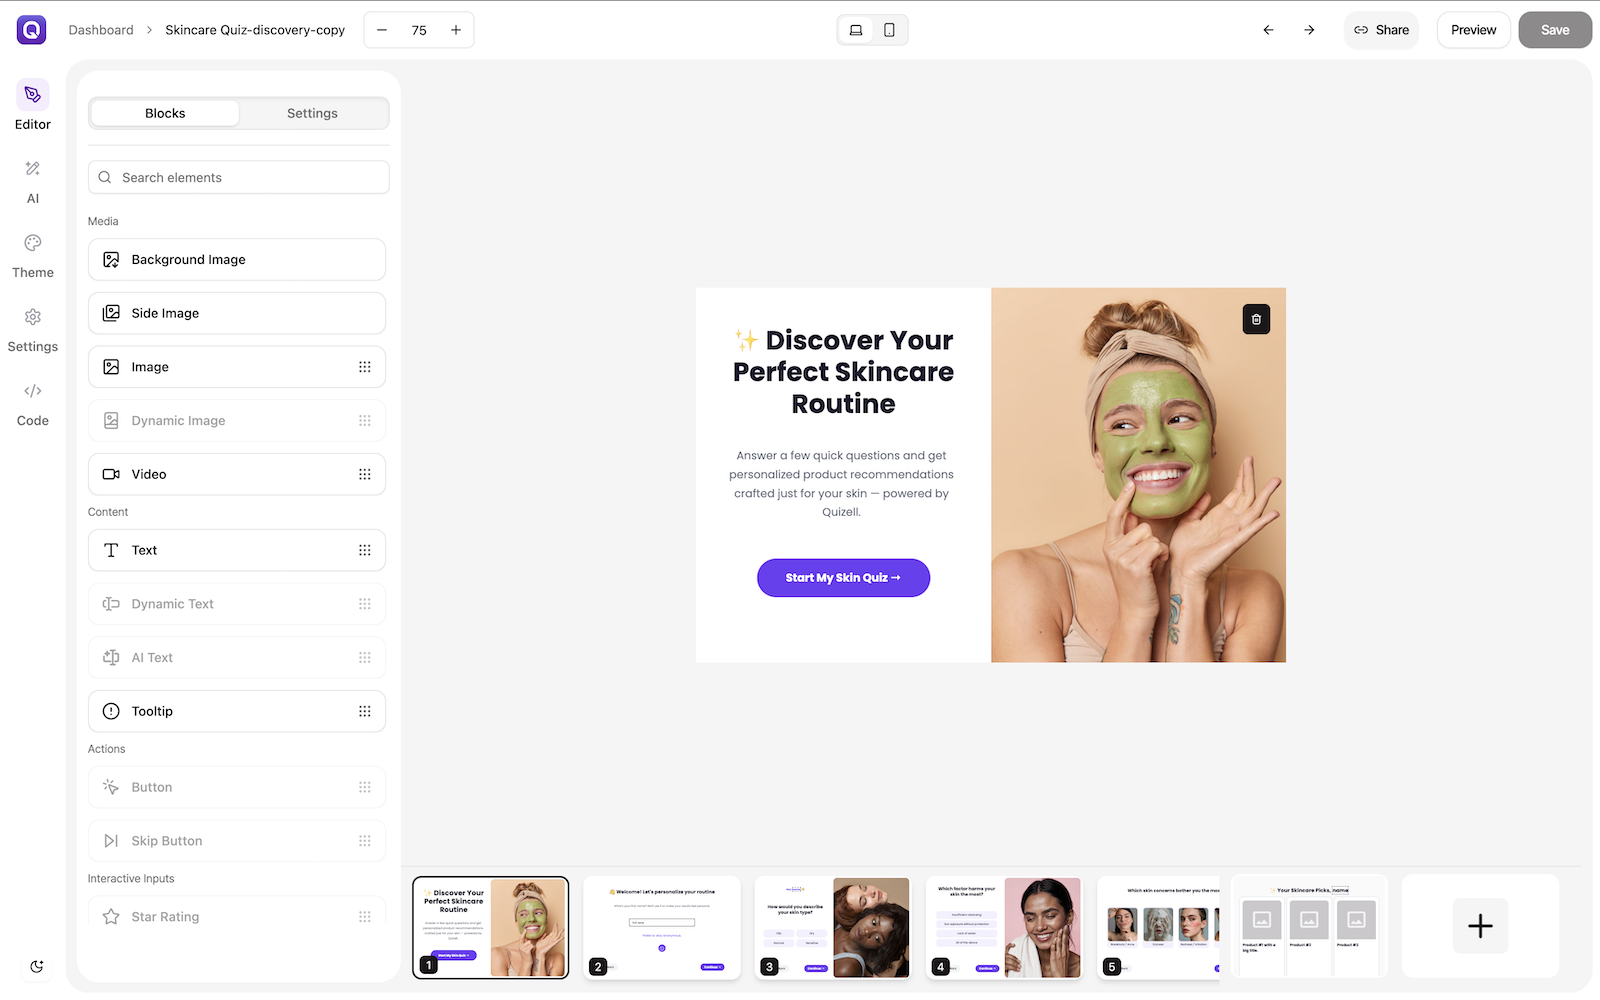Click the Tooltip block drag handle

(x=365, y=711)
